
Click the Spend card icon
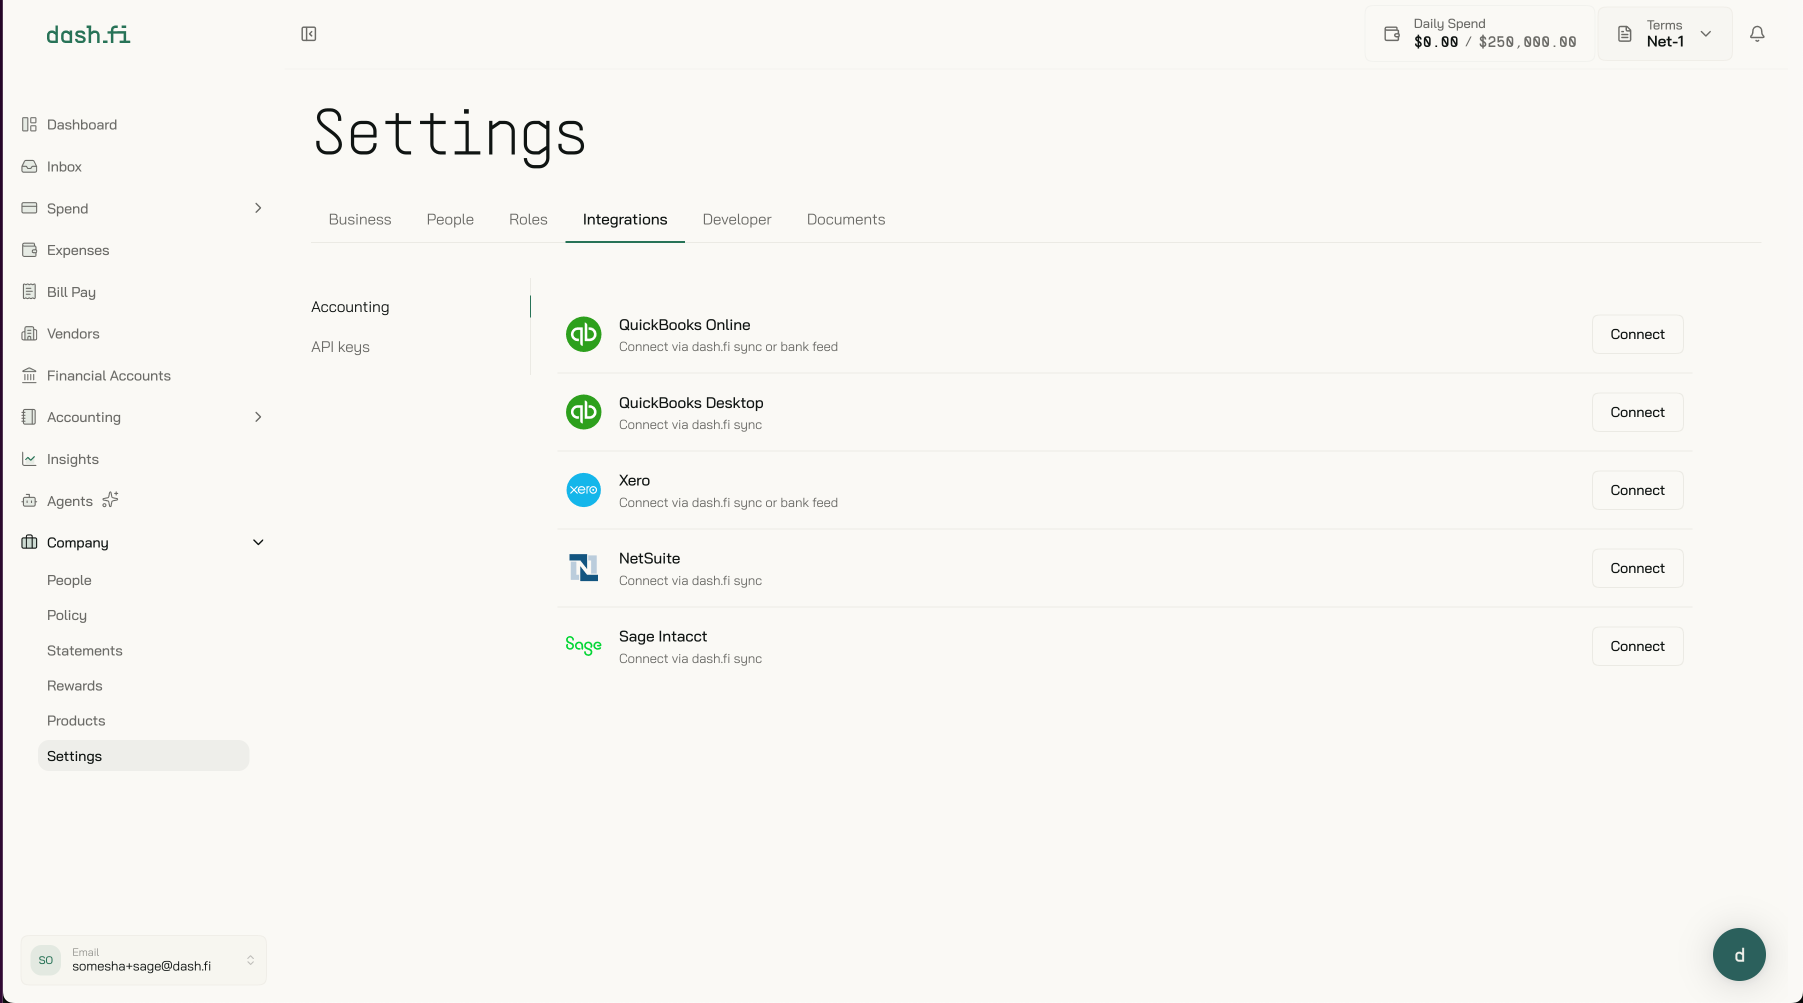click(29, 208)
